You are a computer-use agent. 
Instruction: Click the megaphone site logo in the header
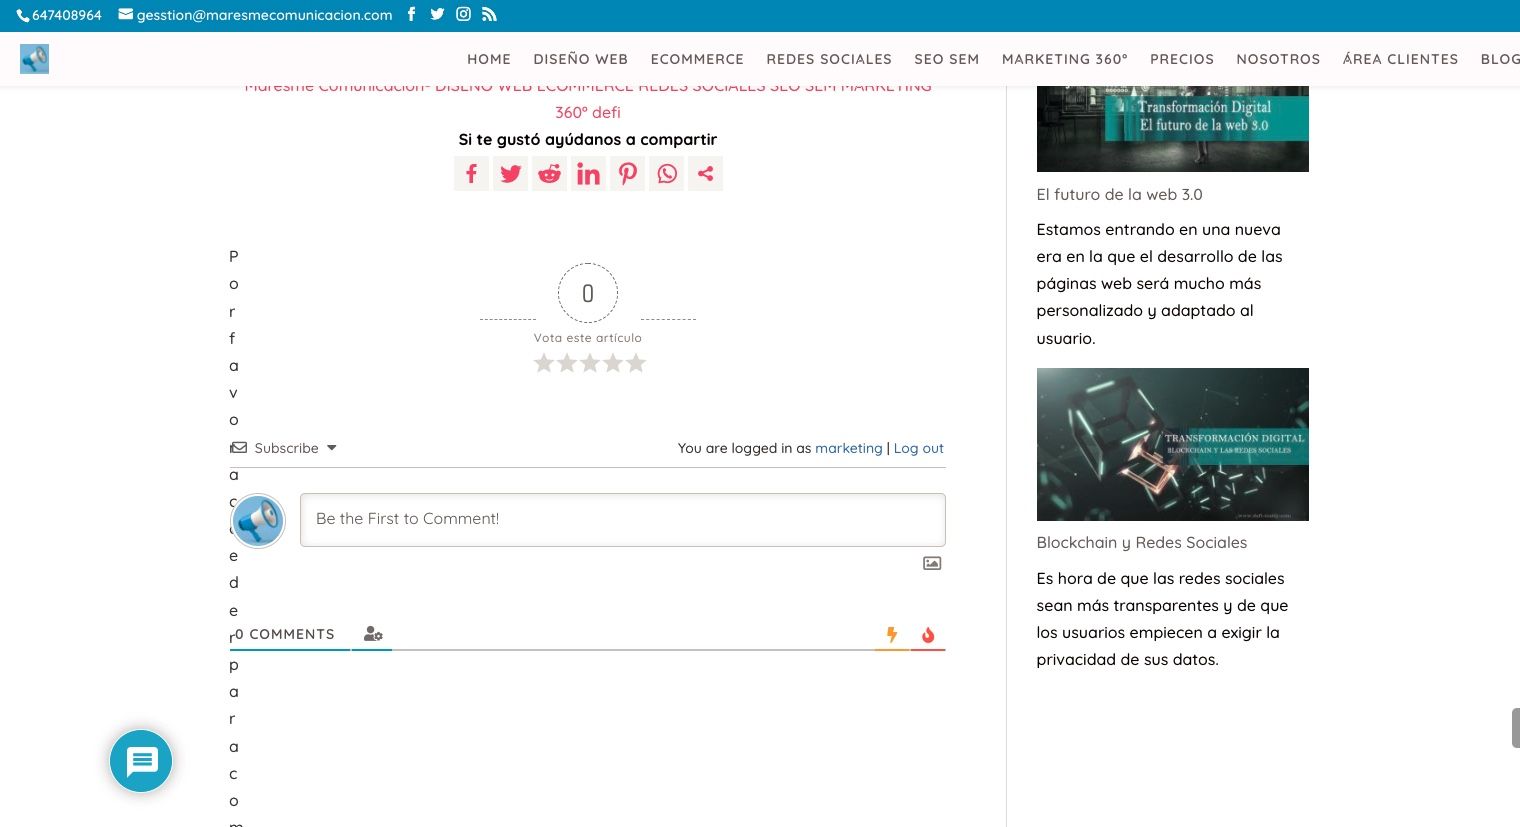34,59
